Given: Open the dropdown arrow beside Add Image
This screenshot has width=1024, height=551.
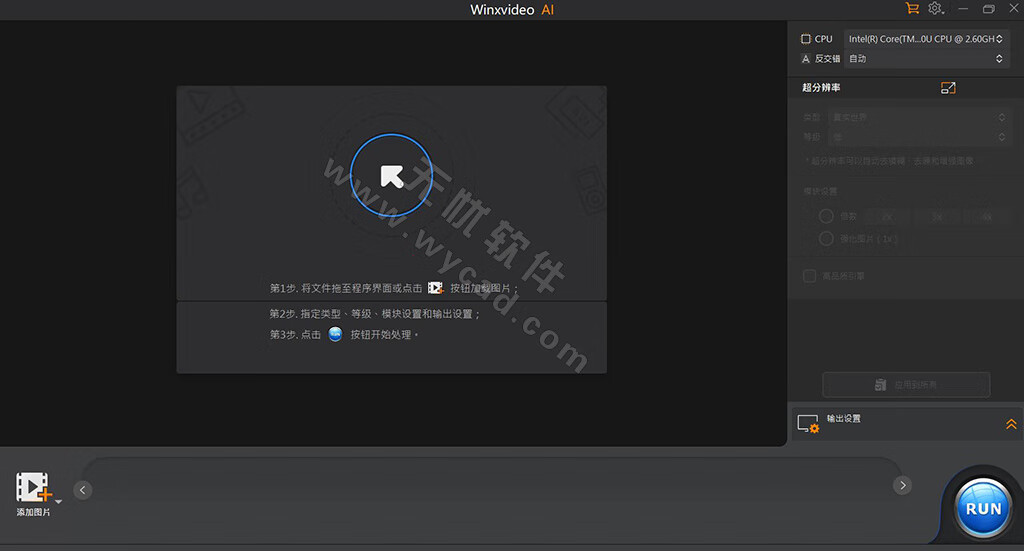Looking at the screenshot, I should click(58, 501).
